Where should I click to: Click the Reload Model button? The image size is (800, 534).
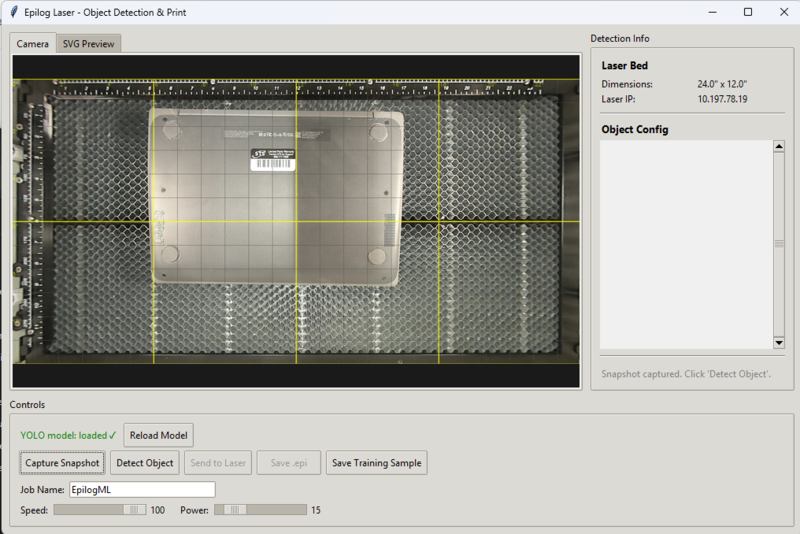(159, 435)
